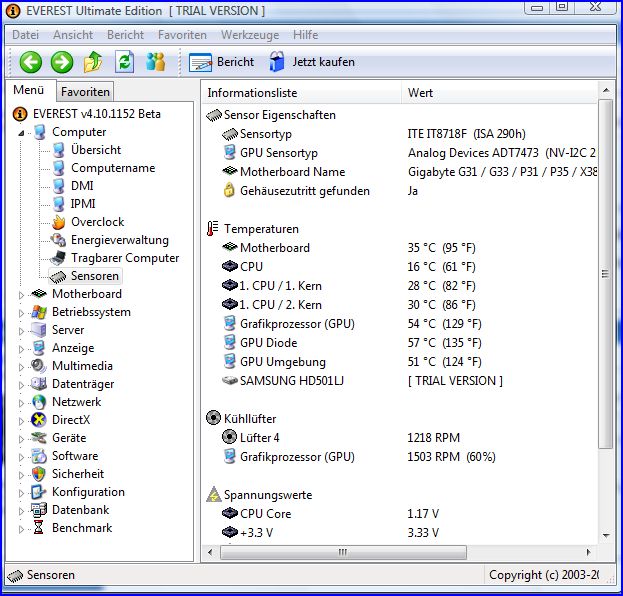
Task: Select the Übersicht tree item
Action: coord(96,150)
